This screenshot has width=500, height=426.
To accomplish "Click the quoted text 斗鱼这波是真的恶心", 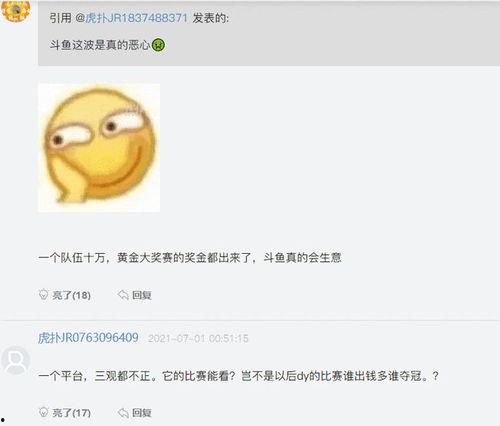I will (x=100, y=45).
